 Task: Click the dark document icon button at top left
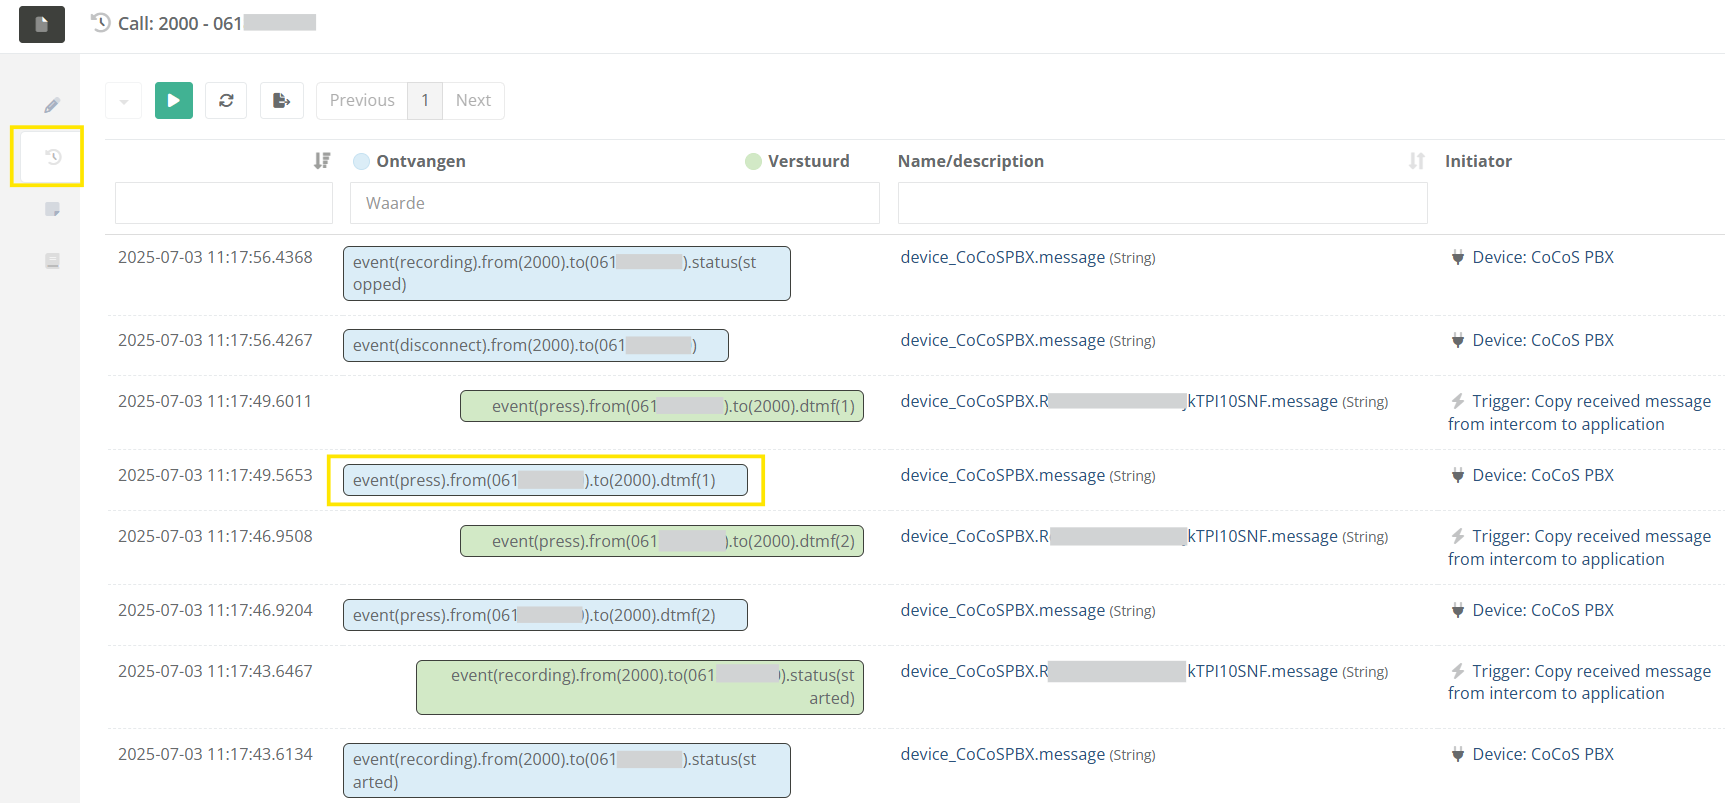point(42,24)
